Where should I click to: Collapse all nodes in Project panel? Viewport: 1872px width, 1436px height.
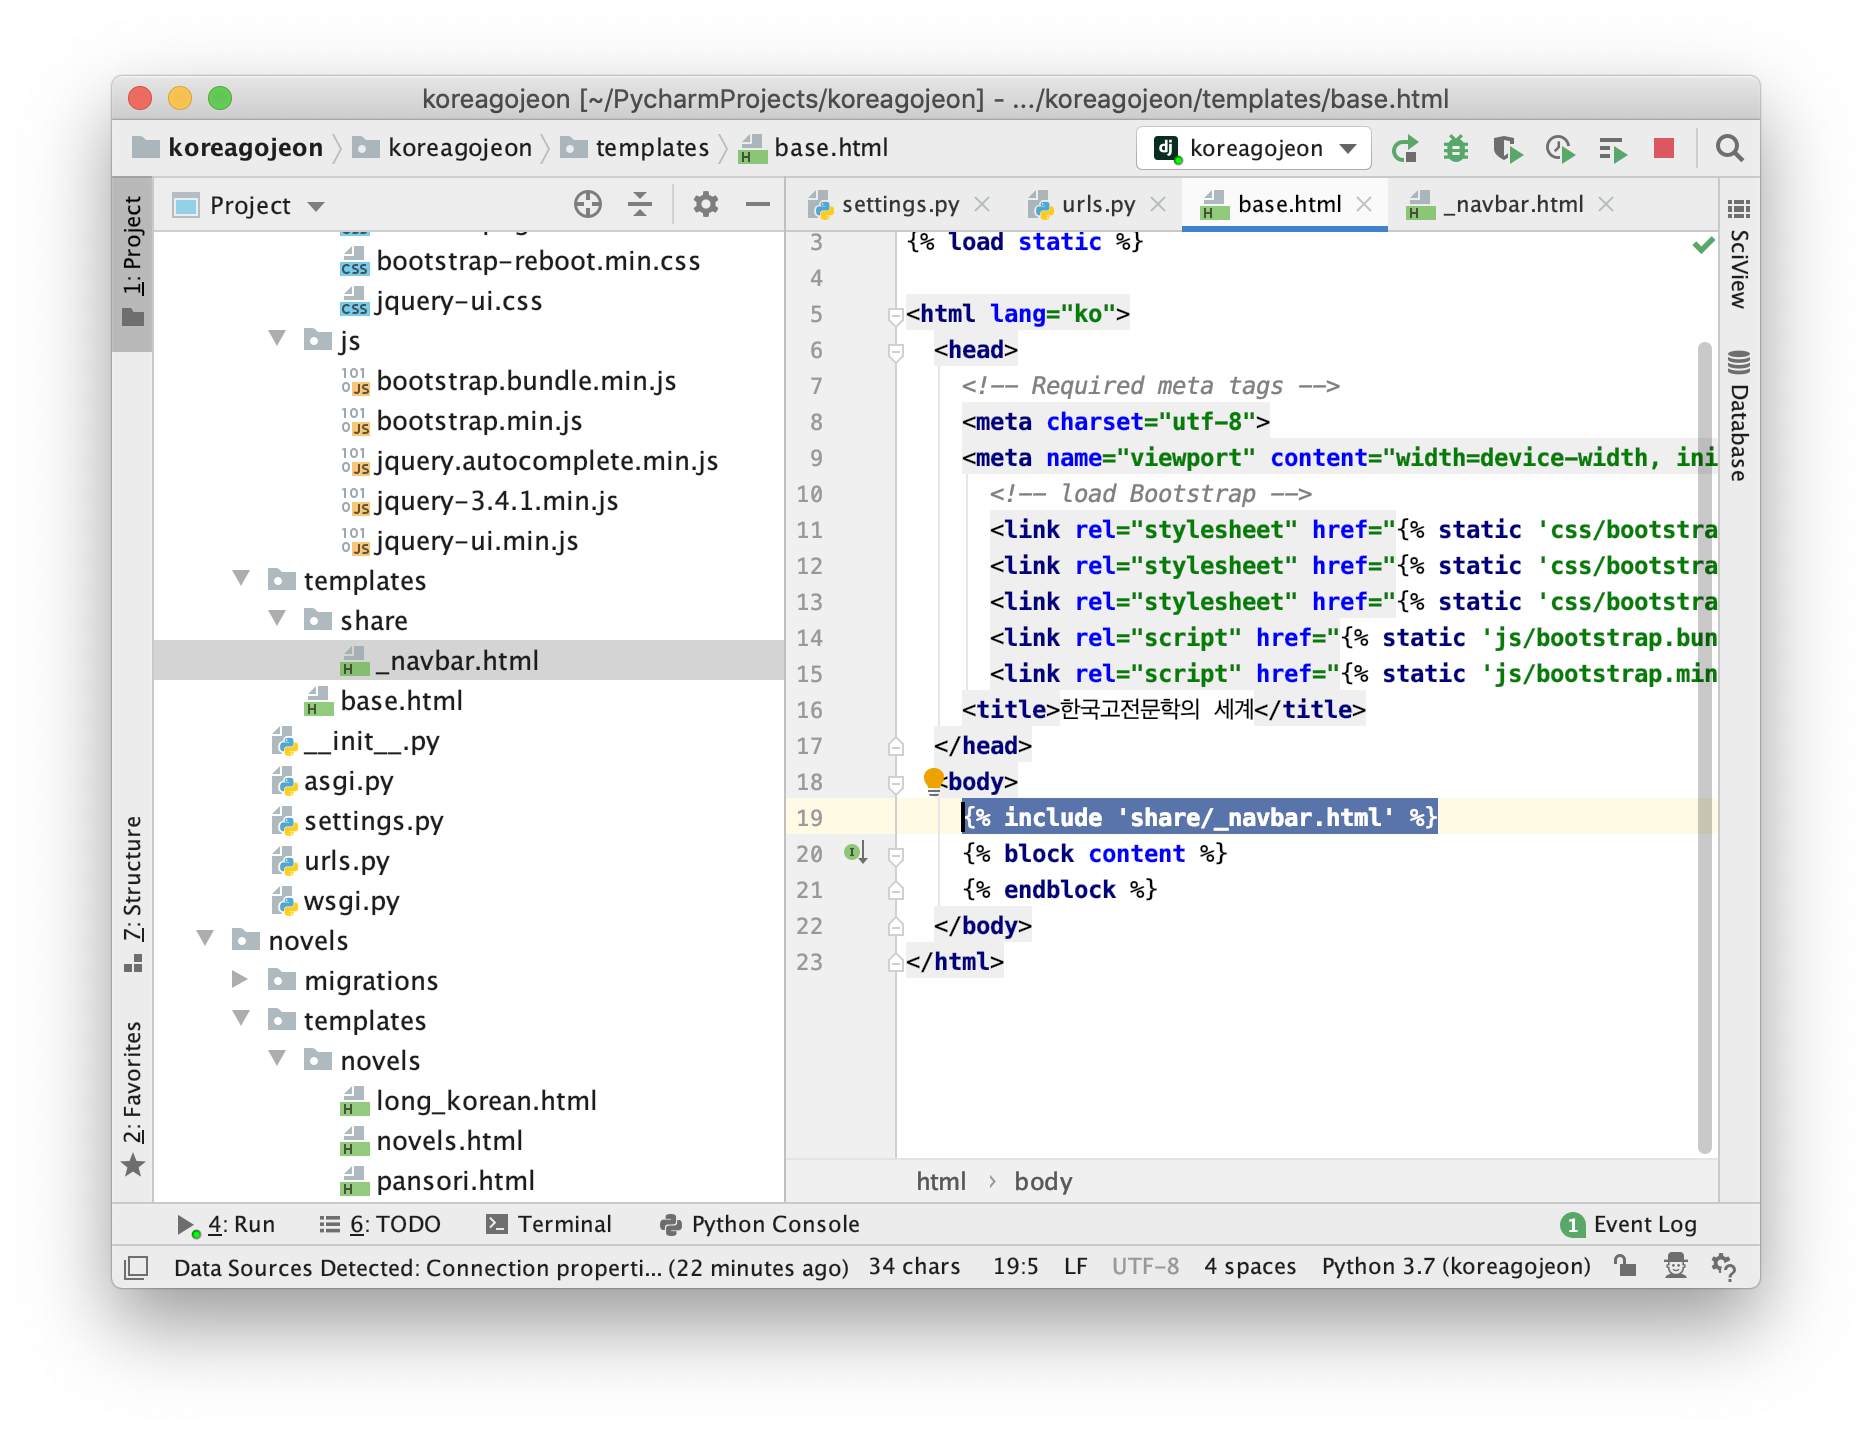click(640, 205)
